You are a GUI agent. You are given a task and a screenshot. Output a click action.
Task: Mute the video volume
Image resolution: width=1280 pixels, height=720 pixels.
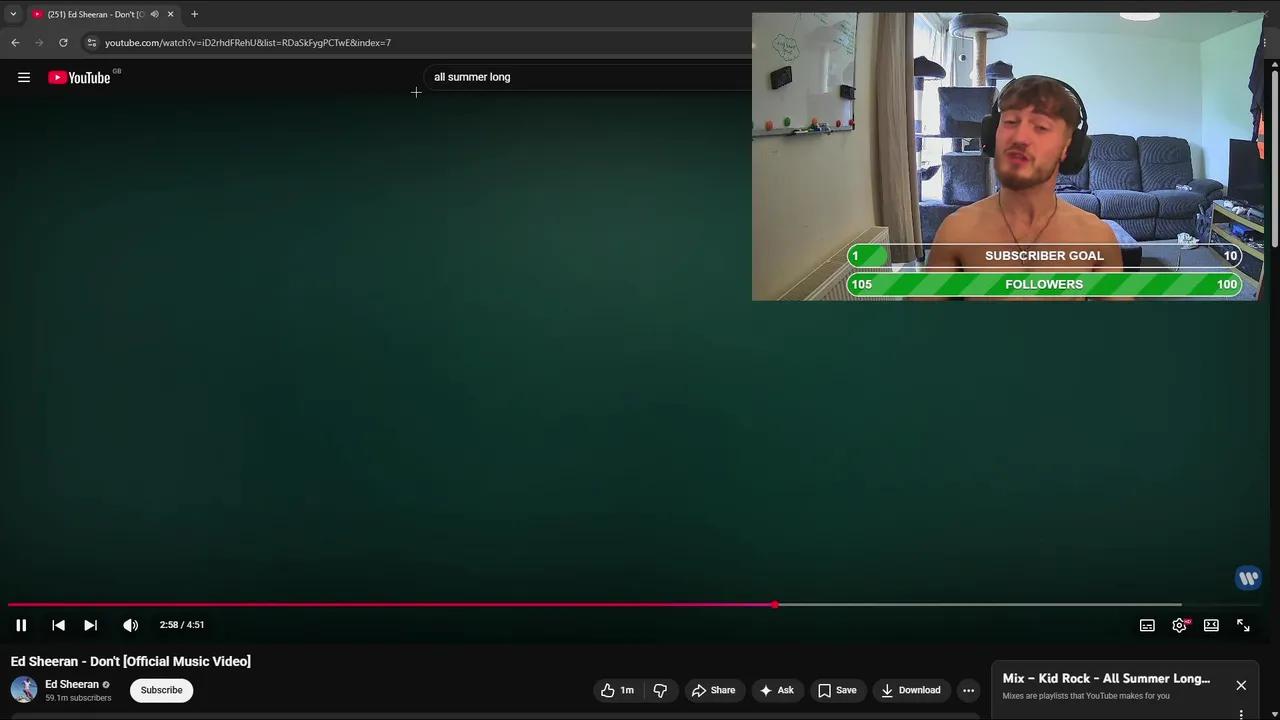coord(130,625)
